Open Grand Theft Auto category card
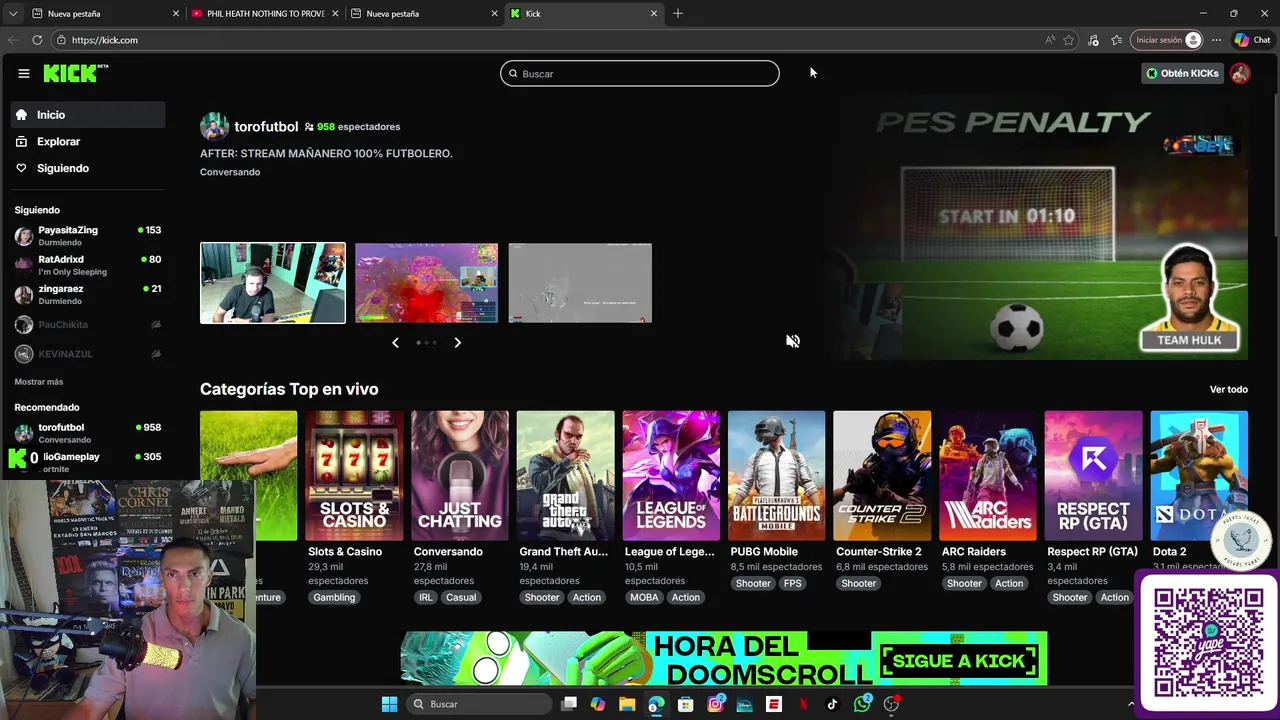The height and width of the screenshot is (720, 1280). pyautogui.click(x=565, y=476)
